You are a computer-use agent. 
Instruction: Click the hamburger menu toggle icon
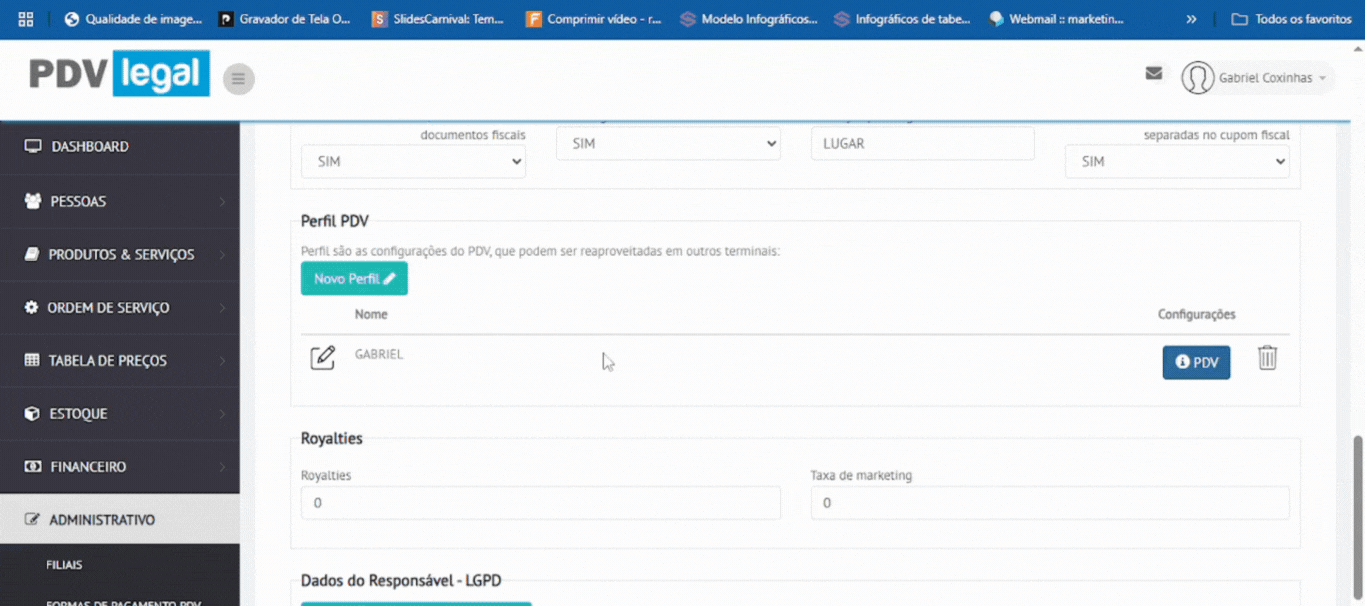[238, 79]
